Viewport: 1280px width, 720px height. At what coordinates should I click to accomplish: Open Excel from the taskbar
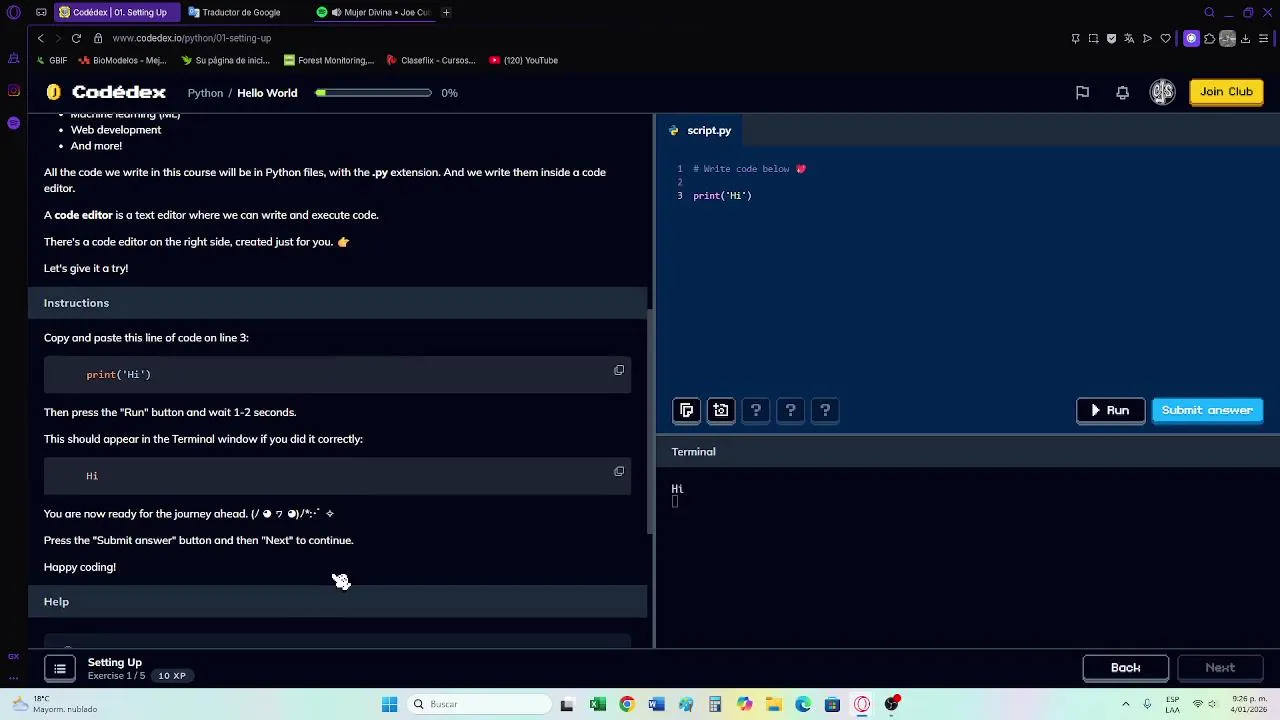tap(597, 704)
